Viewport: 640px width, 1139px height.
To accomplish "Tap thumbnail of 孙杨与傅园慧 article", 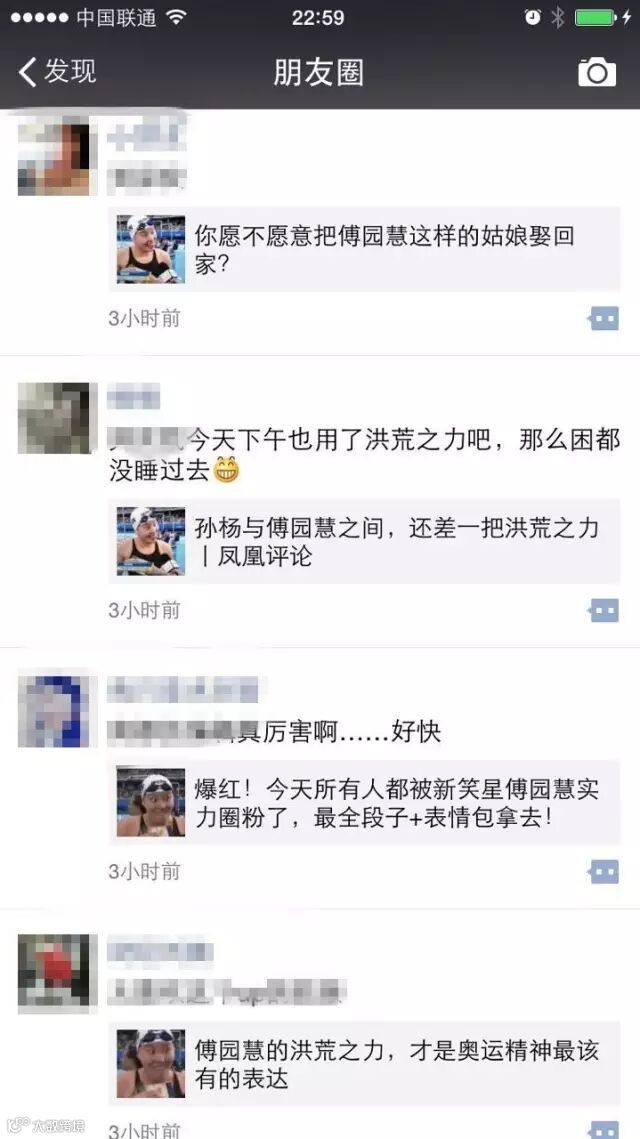I will (x=151, y=541).
